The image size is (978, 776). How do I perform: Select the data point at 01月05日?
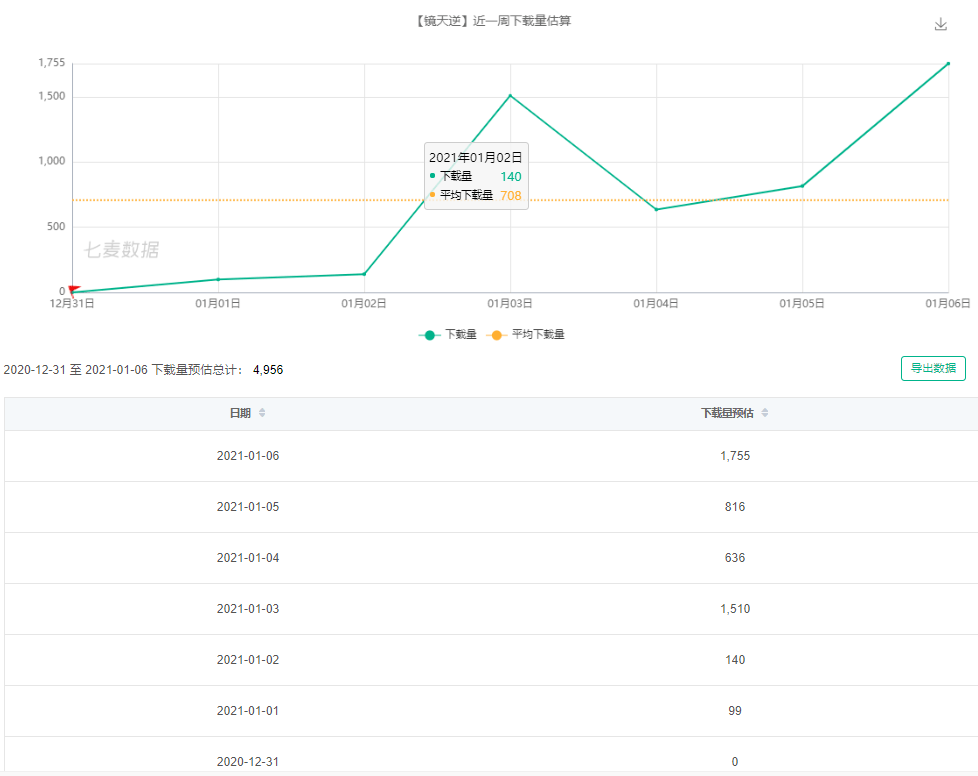pyautogui.click(x=802, y=186)
